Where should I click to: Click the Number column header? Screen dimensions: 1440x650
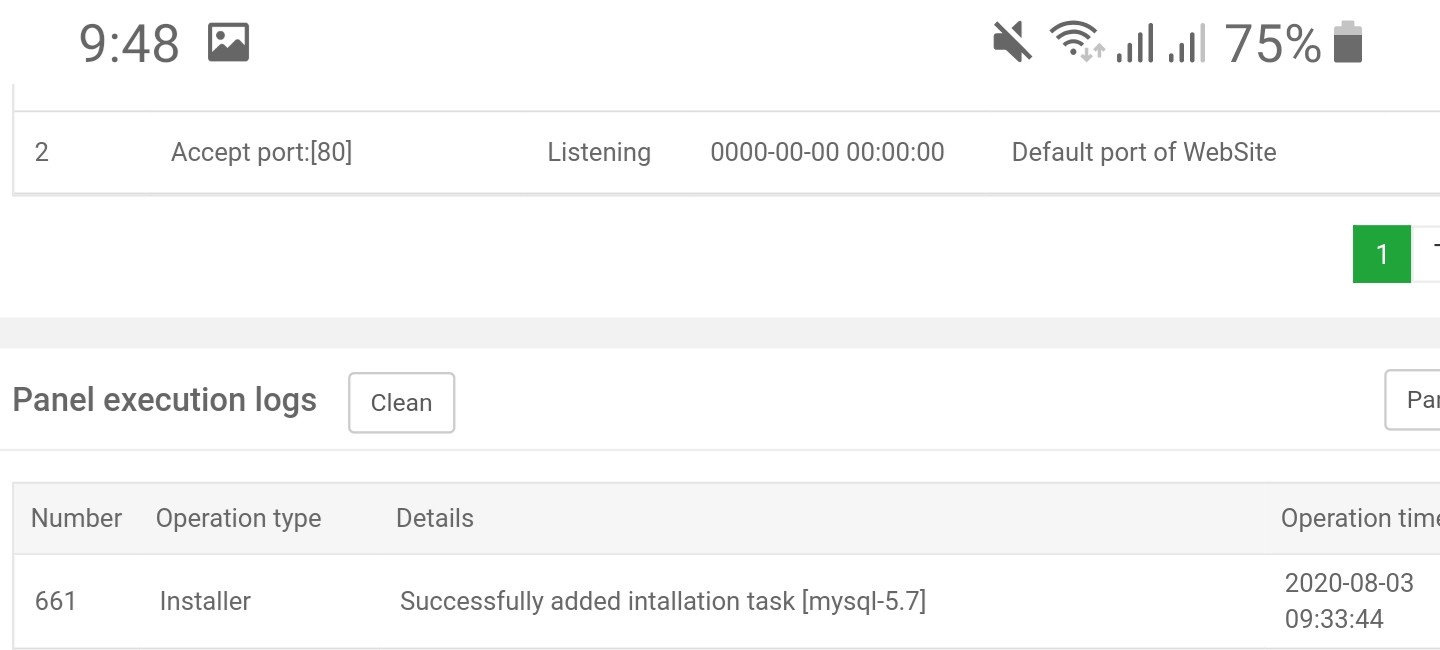pyautogui.click(x=76, y=518)
